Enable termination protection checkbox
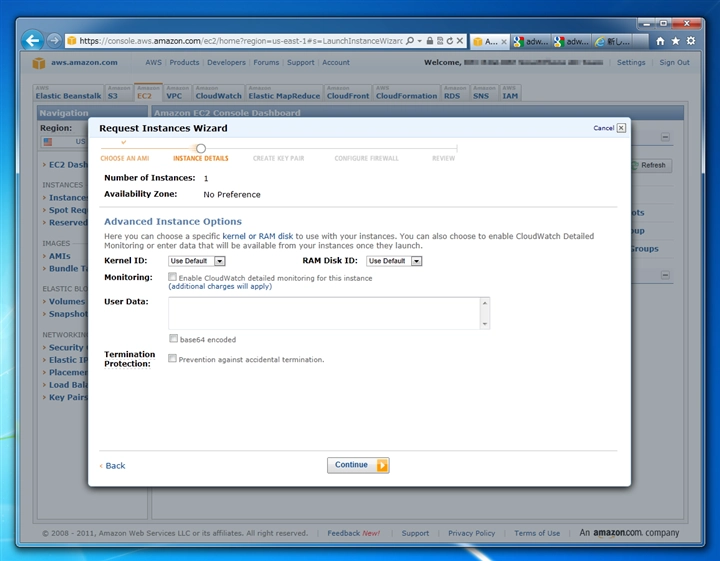 pyautogui.click(x=172, y=358)
